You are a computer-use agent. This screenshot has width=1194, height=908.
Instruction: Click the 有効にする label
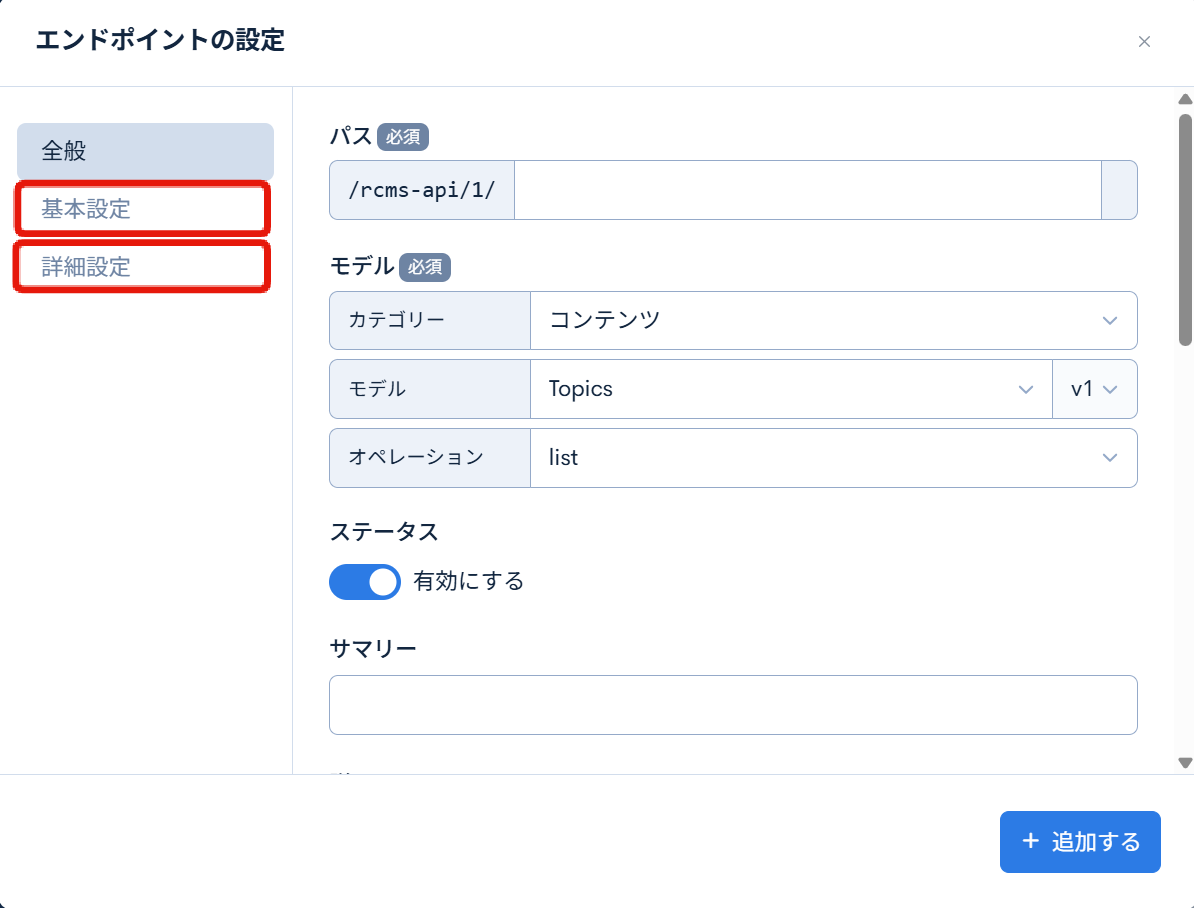click(x=468, y=581)
